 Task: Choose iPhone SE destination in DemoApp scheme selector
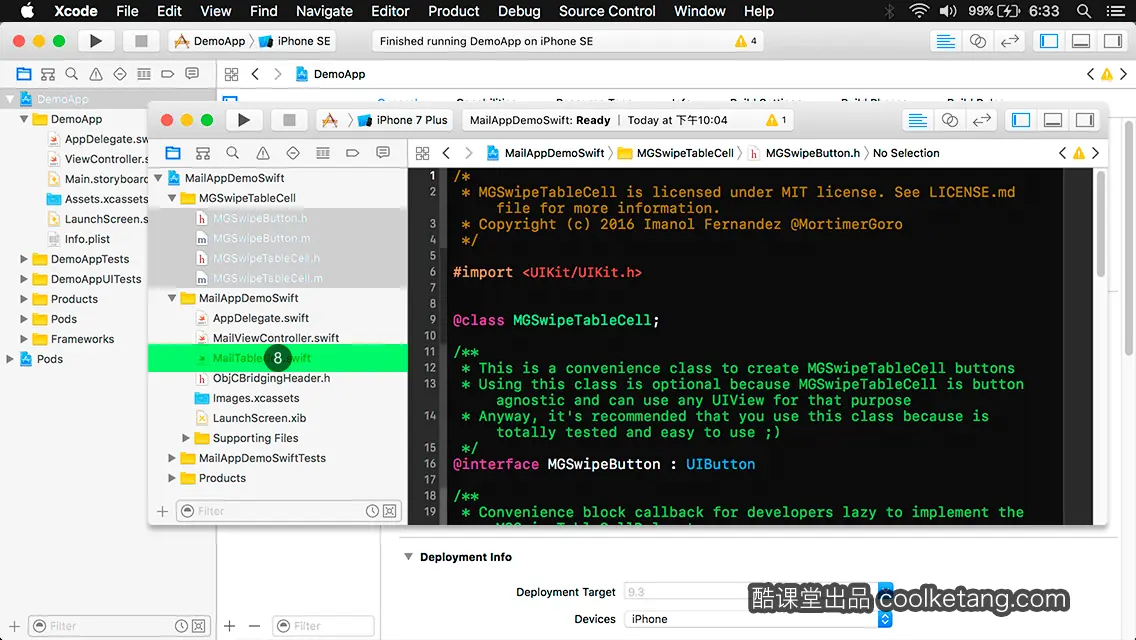[x=295, y=41]
